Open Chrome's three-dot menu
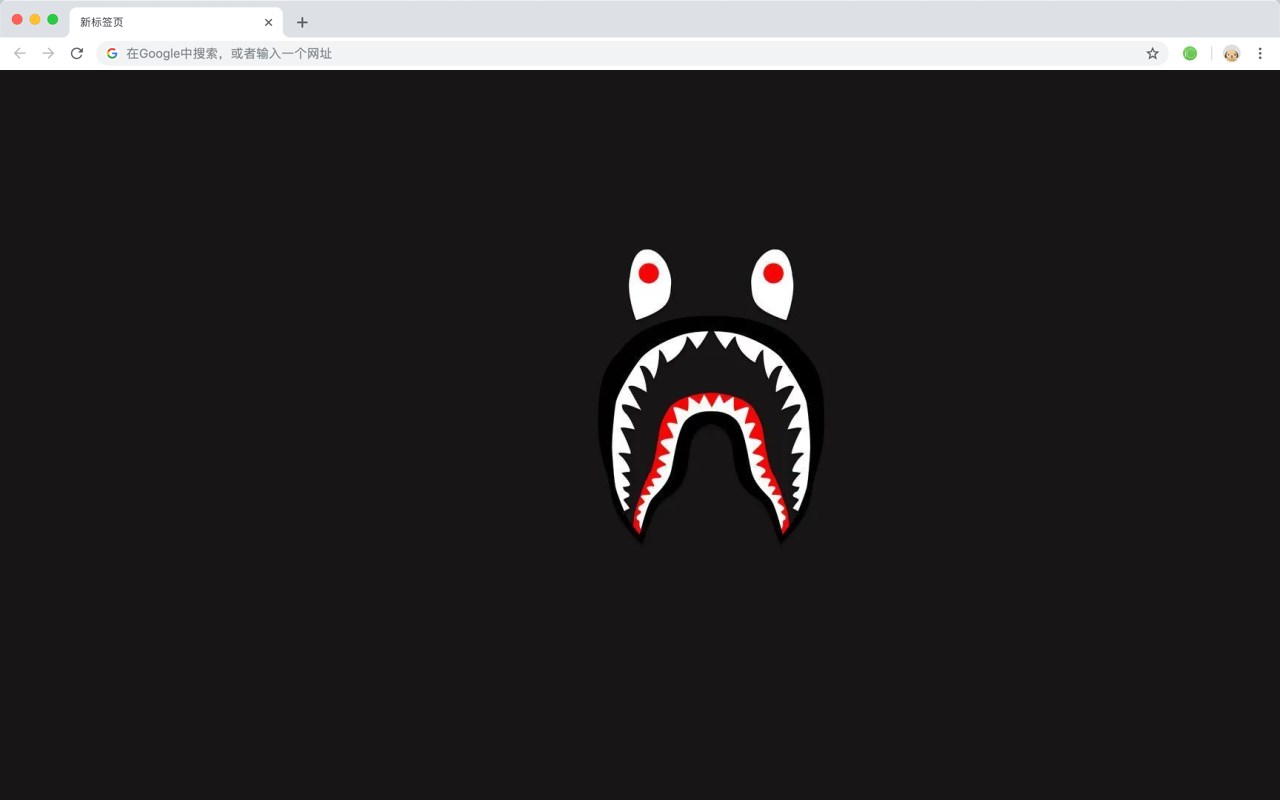 (1260, 53)
